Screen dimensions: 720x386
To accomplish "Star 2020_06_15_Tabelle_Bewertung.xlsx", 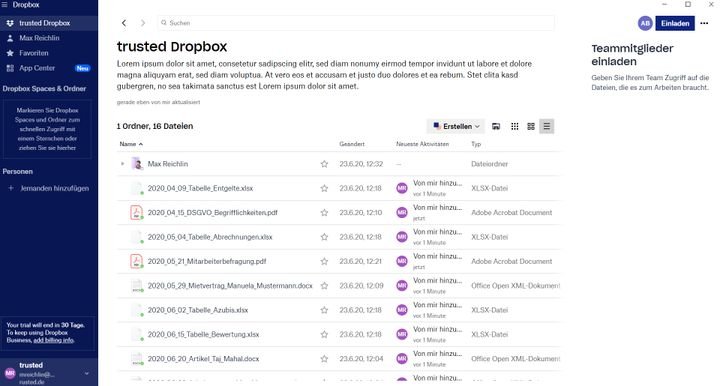I will pos(324,334).
